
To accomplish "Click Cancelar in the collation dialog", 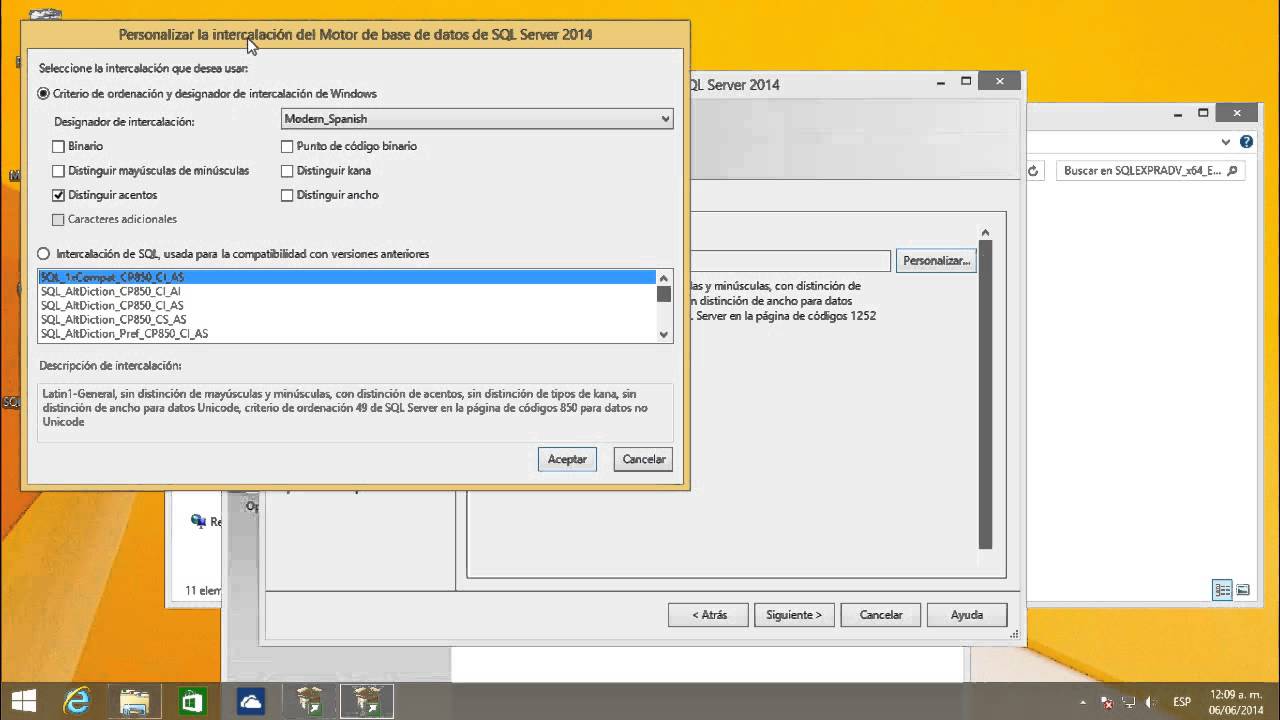I will pyautogui.click(x=643, y=459).
